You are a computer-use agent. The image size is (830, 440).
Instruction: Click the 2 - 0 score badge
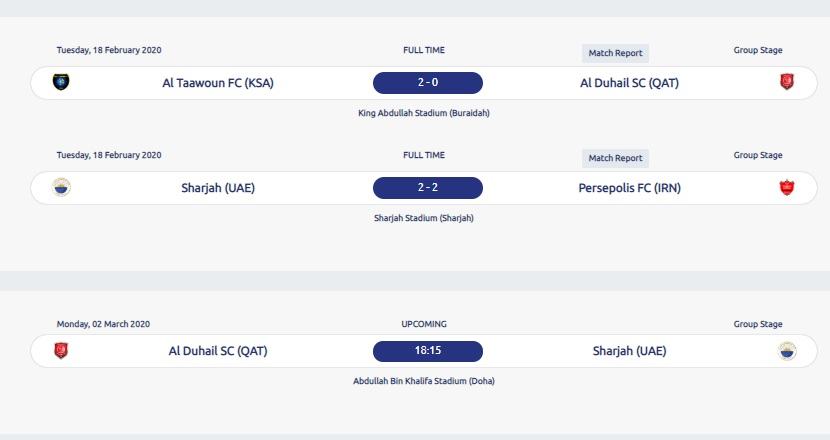coord(428,83)
